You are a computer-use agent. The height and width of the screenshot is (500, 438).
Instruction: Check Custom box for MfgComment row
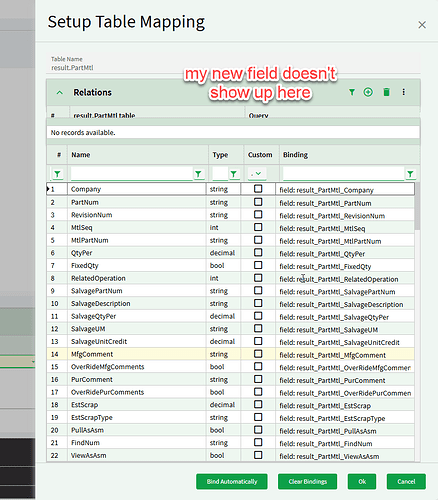[x=258, y=354]
